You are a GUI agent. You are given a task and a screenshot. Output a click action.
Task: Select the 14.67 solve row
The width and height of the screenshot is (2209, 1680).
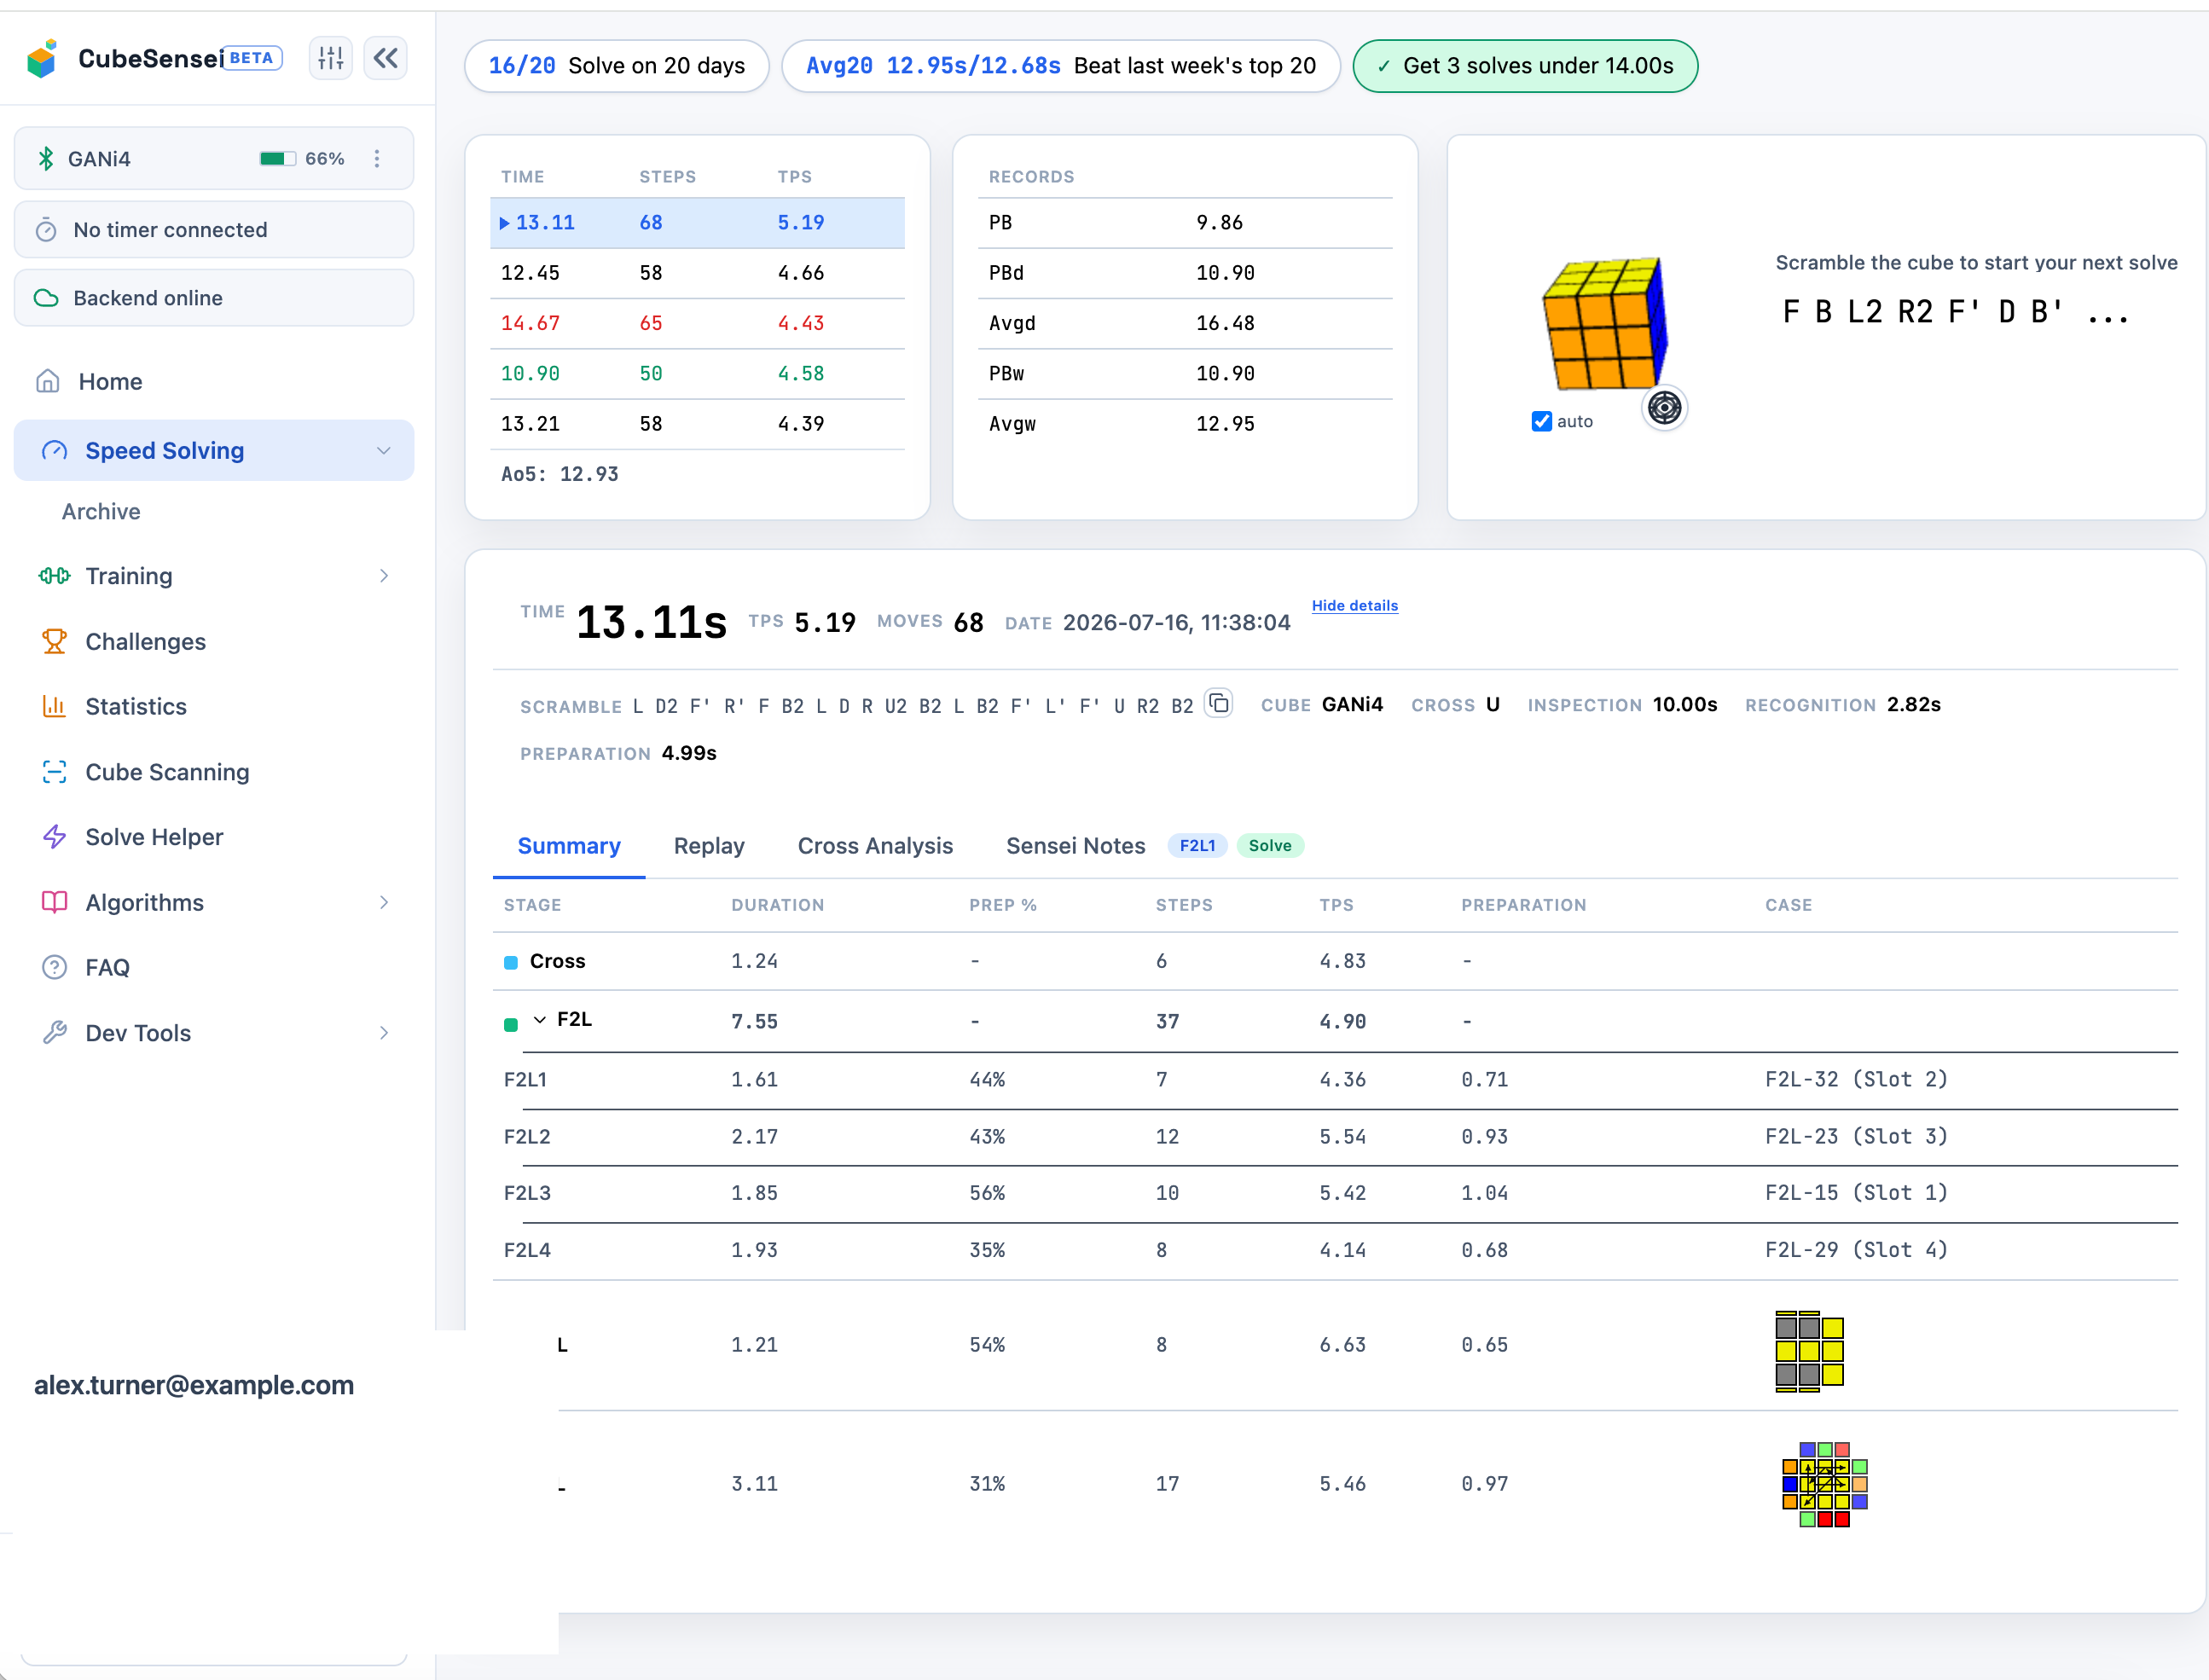(x=697, y=323)
